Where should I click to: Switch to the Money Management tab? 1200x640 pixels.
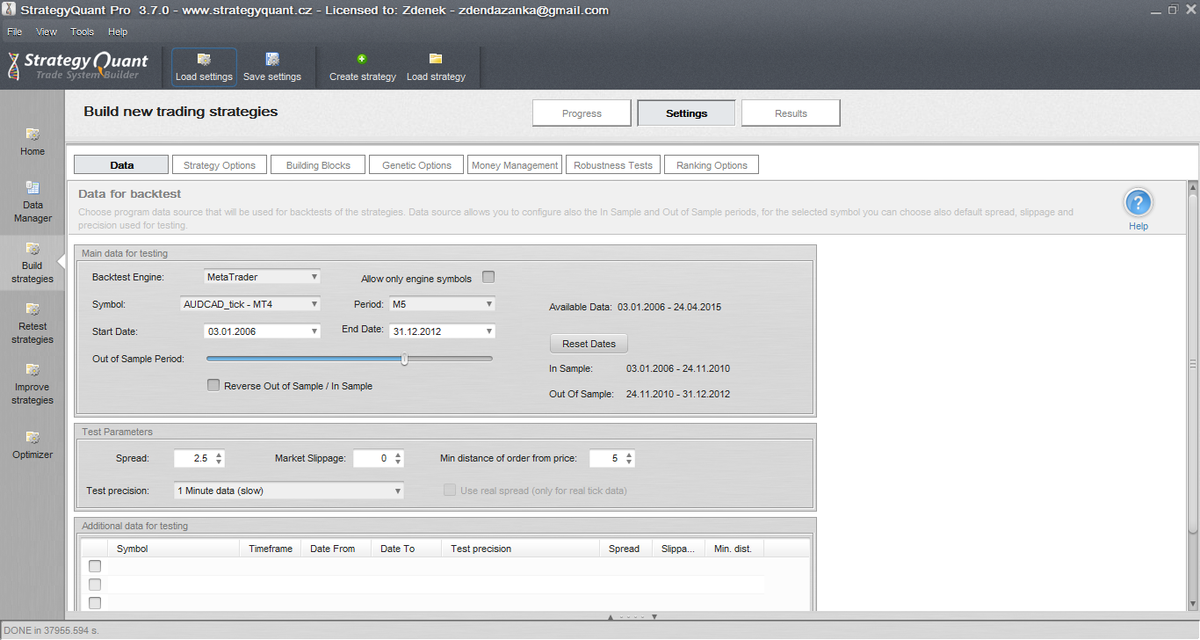click(515, 165)
